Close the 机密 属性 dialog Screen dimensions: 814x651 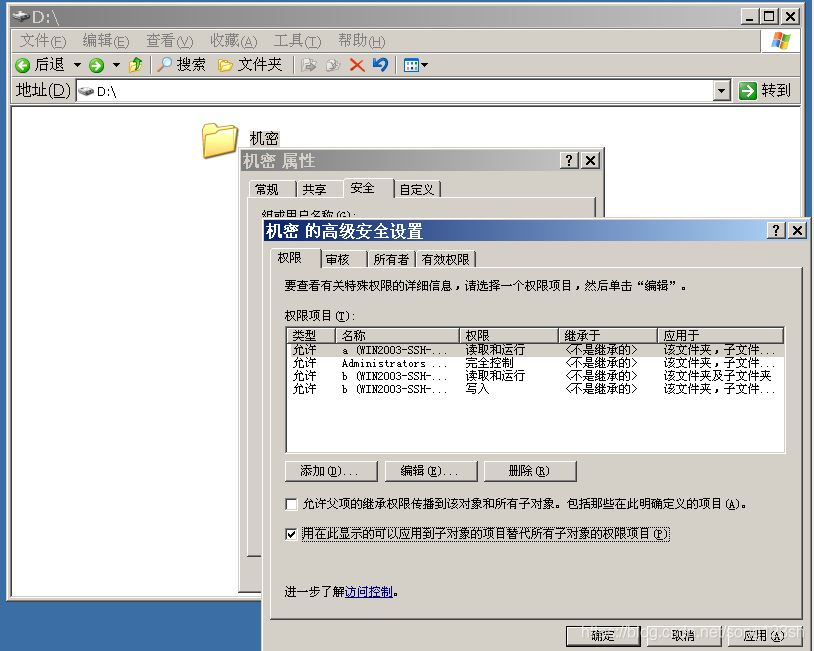tap(590, 160)
